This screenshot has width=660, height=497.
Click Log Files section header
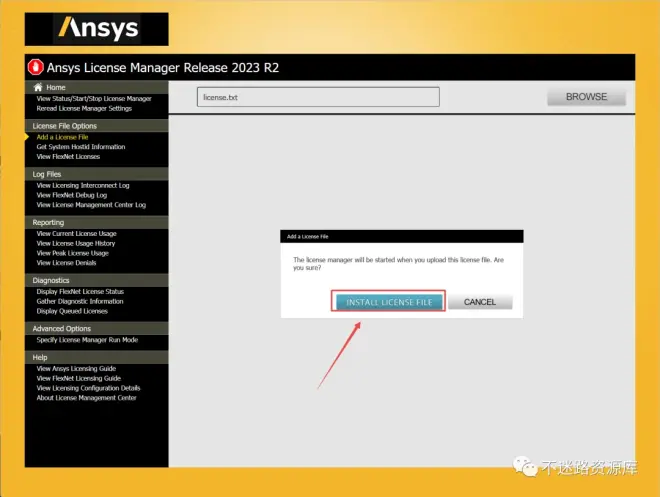point(96,174)
